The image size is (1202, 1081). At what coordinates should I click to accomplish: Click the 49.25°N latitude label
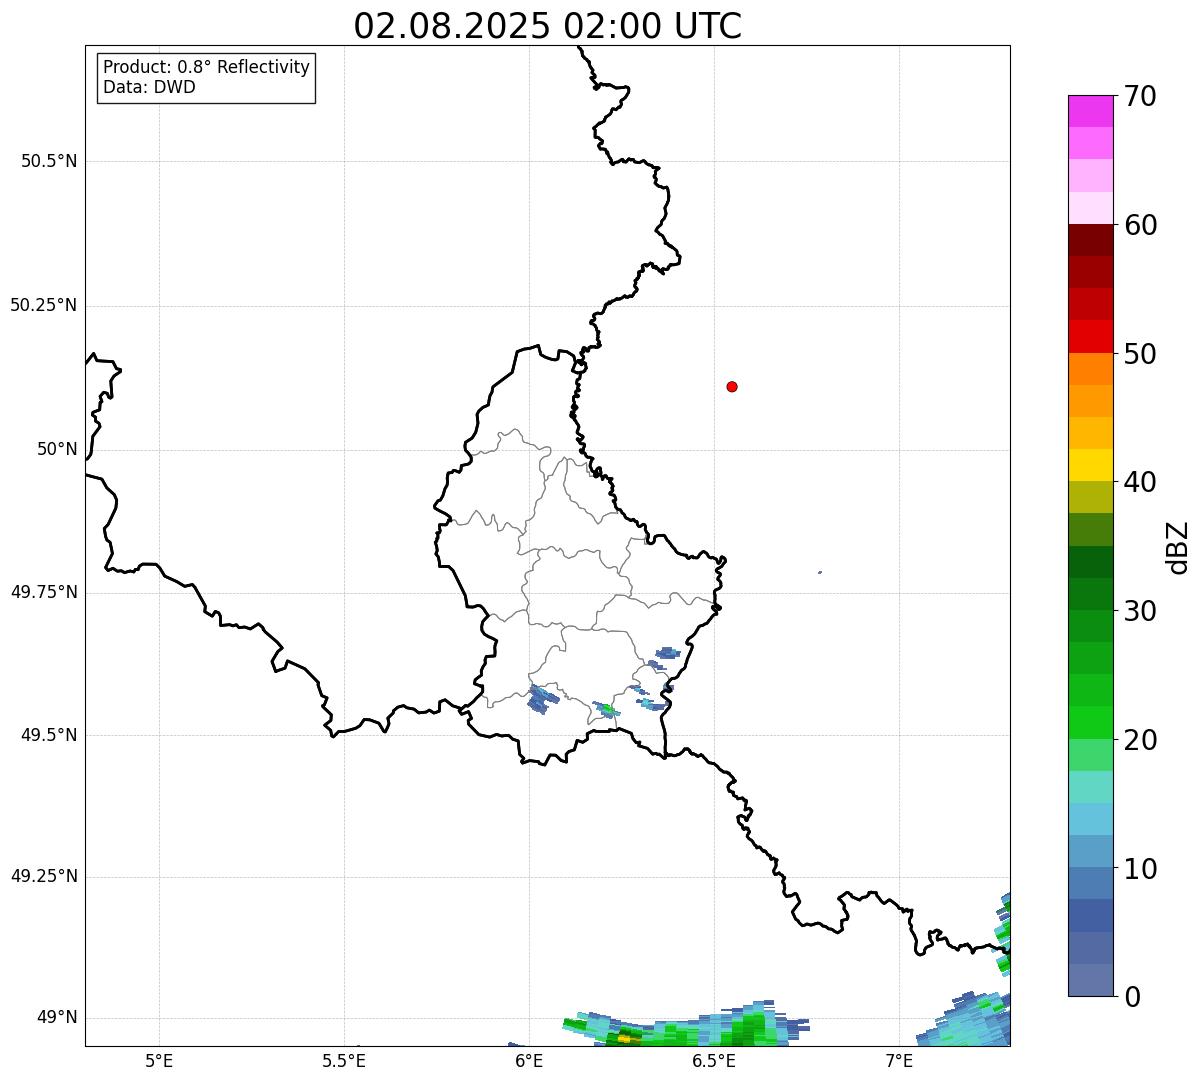point(44,876)
